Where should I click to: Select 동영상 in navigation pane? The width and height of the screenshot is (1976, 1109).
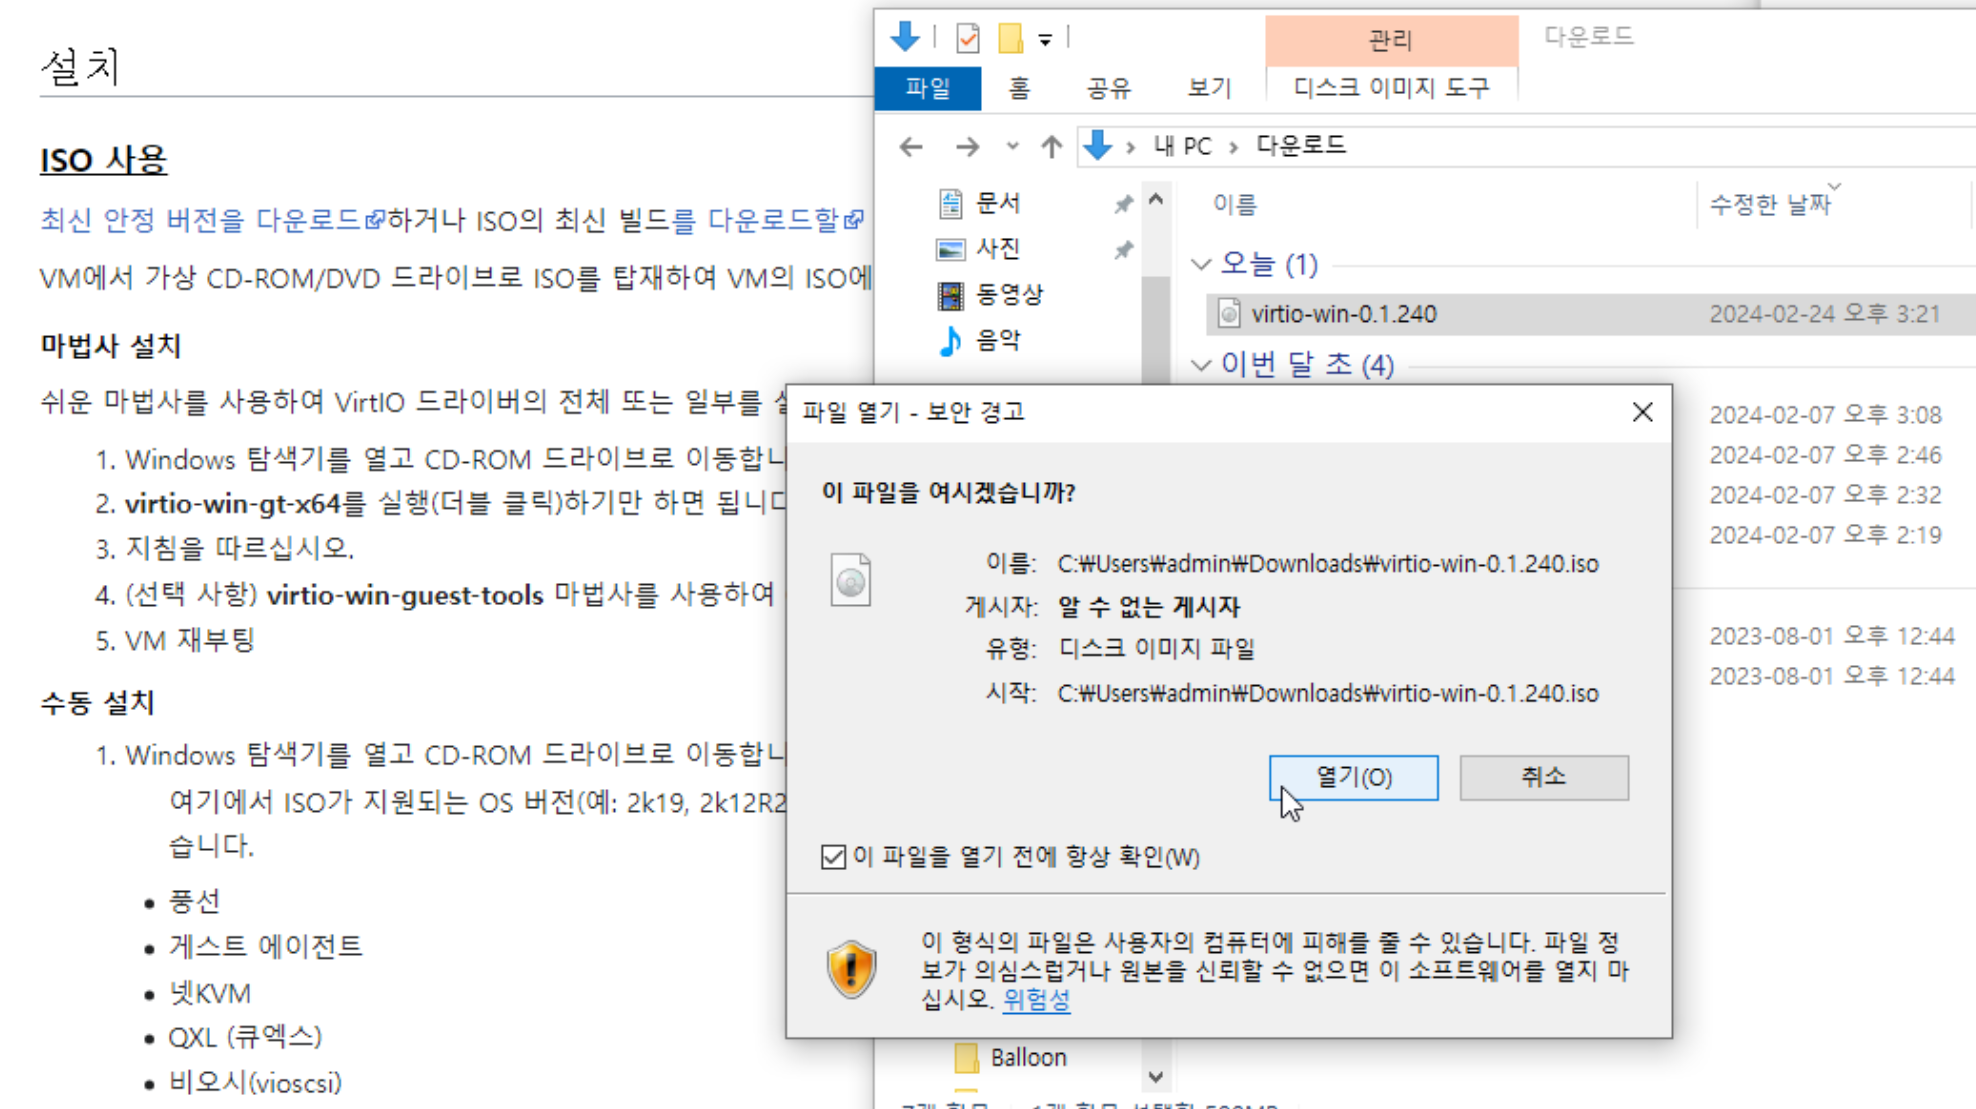click(1008, 294)
